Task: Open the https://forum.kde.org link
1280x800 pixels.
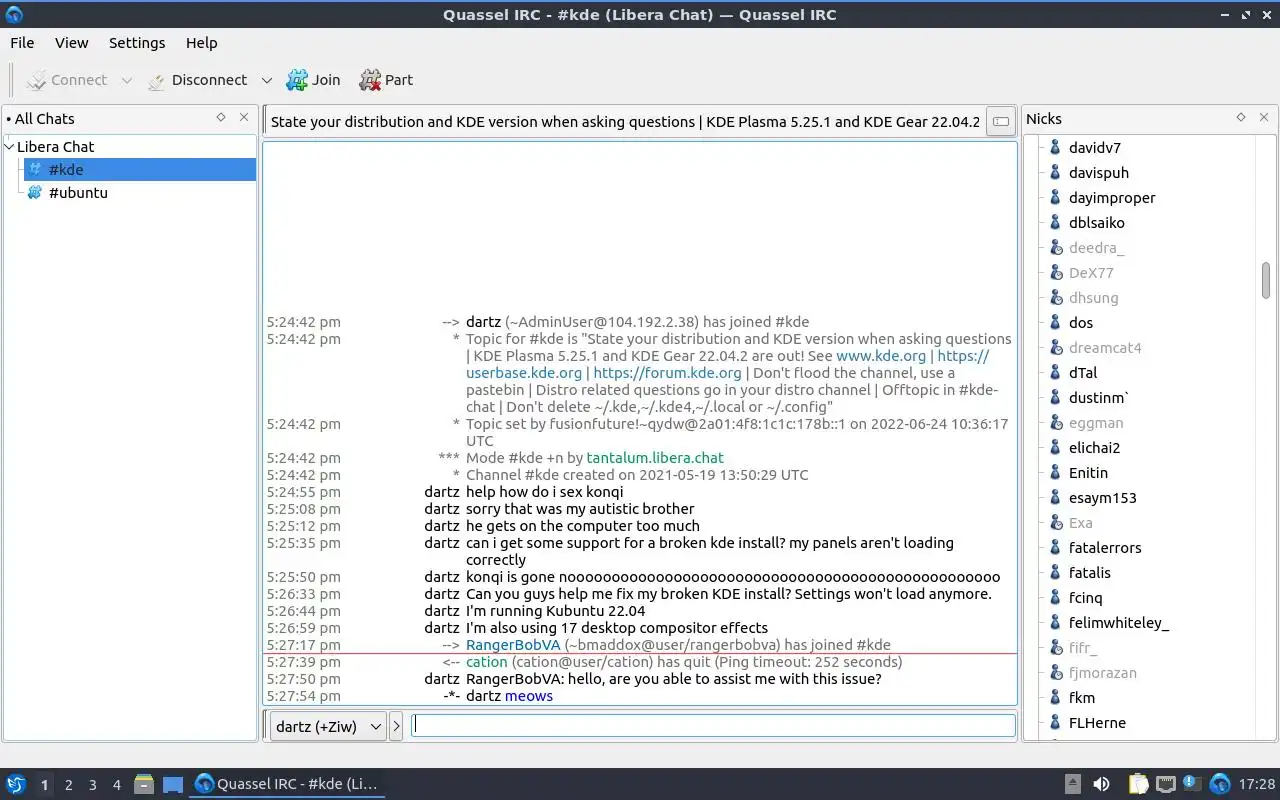Action: pos(667,373)
